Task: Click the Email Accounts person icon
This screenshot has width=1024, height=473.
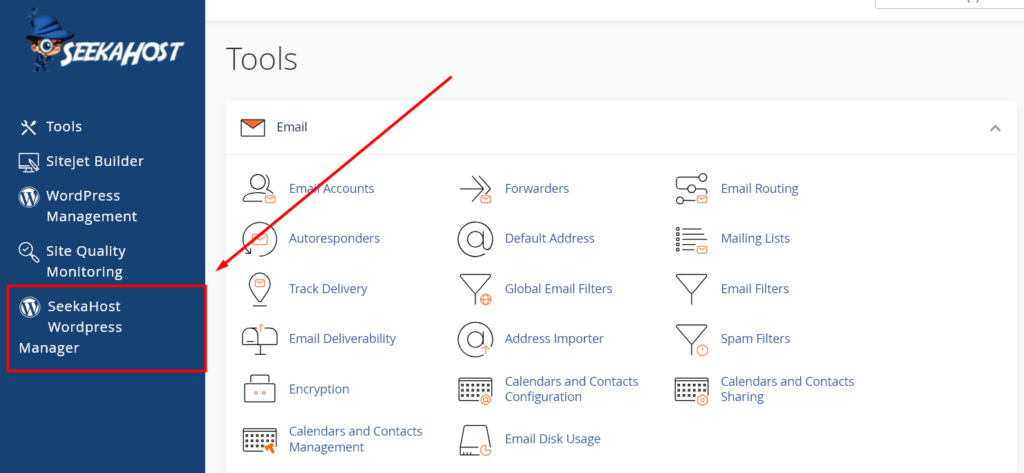Action: [x=259, y=189]
